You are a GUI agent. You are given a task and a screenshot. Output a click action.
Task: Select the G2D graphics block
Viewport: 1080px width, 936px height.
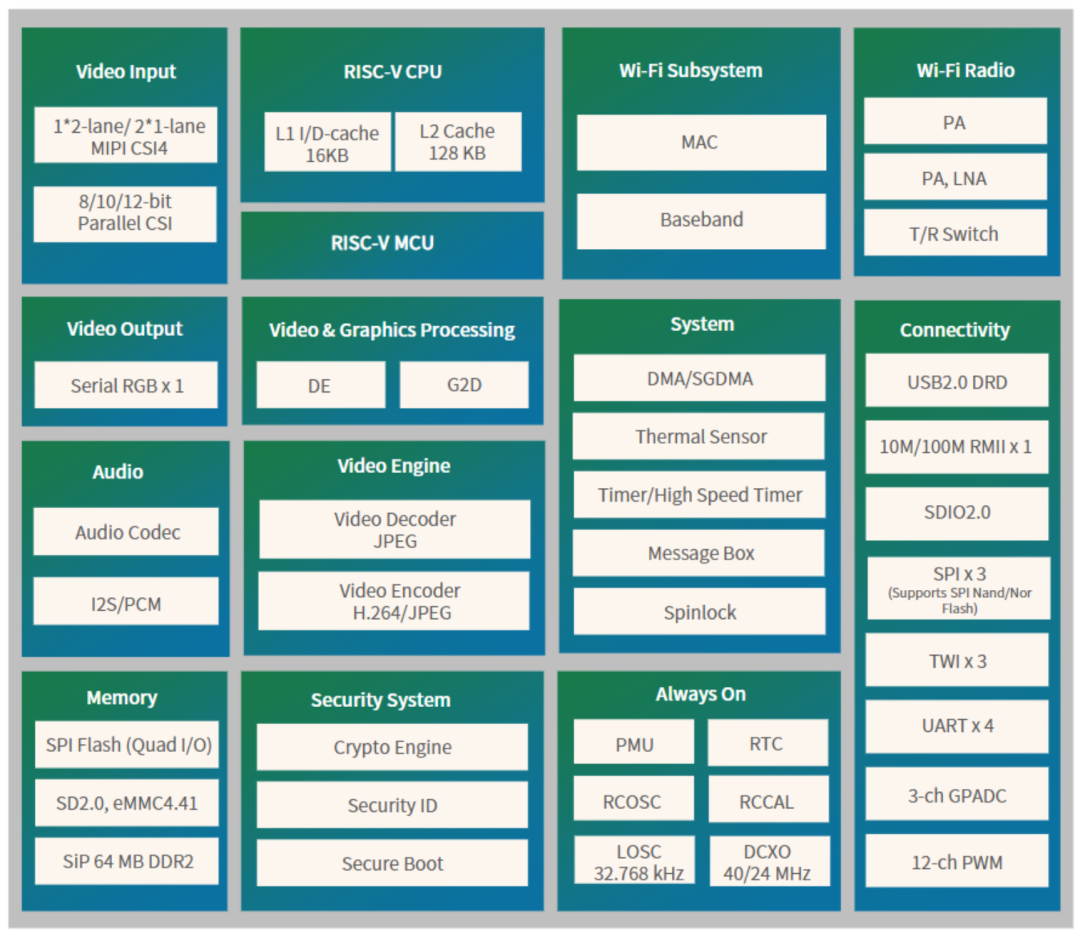tap(464, 385)
